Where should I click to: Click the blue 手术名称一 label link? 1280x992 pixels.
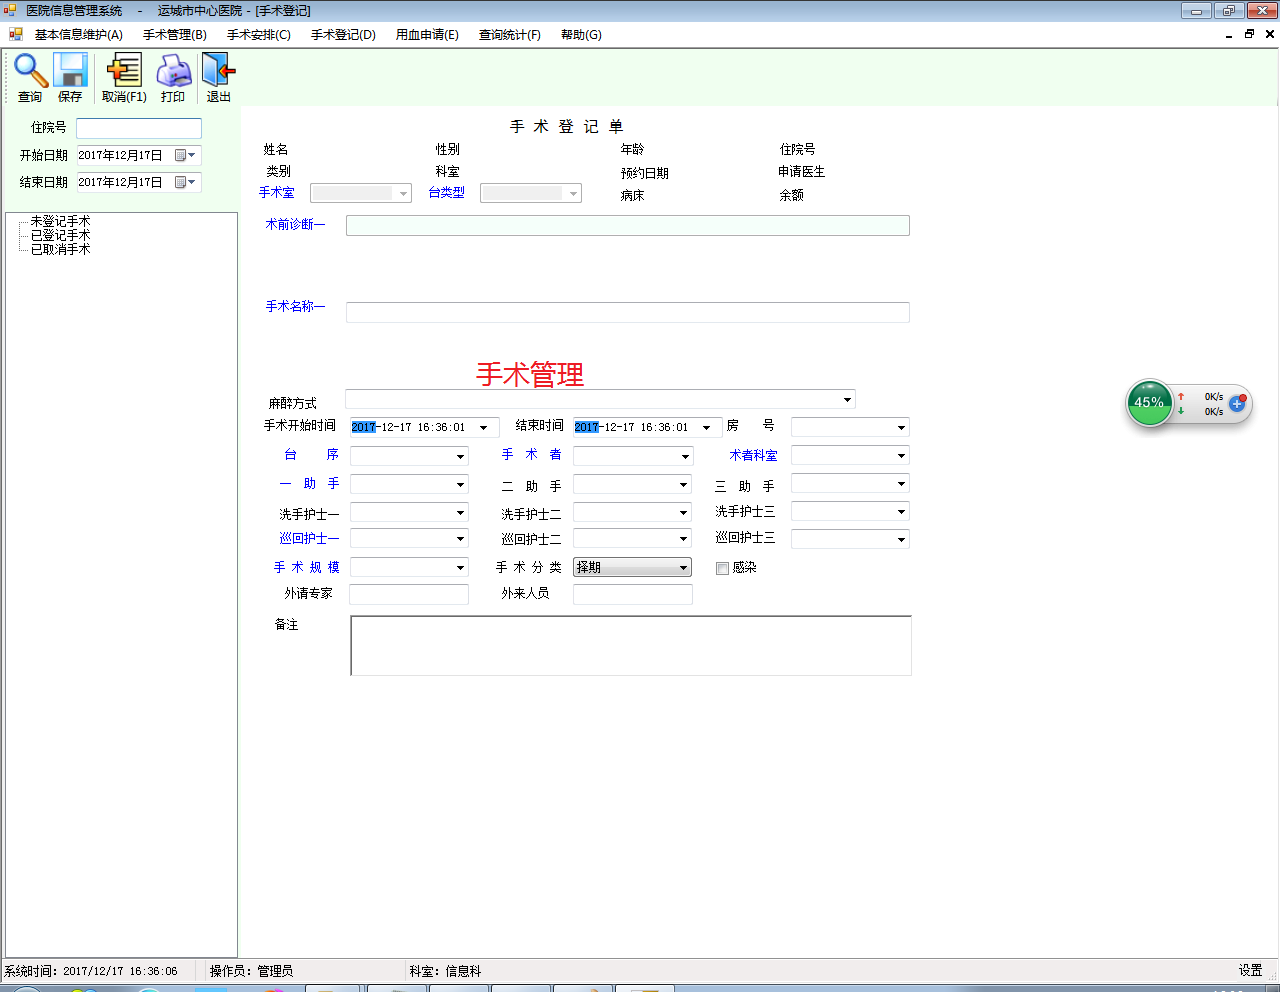[295, 306]
